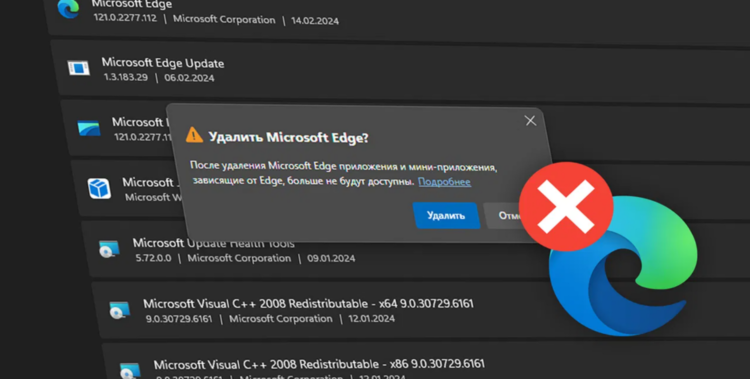Click the blue wave app icon under Edge Update
Image resolution: width=750 pixels, height=379 pixels.
coord(89,128)
